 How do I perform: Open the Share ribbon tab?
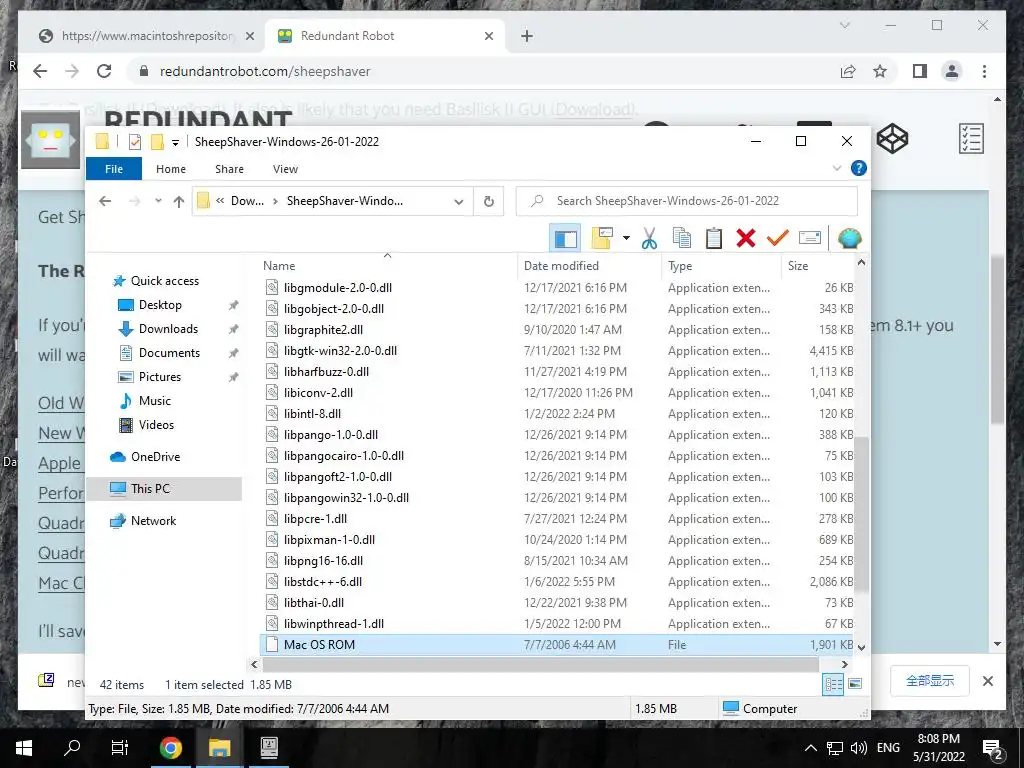point(229,168)
